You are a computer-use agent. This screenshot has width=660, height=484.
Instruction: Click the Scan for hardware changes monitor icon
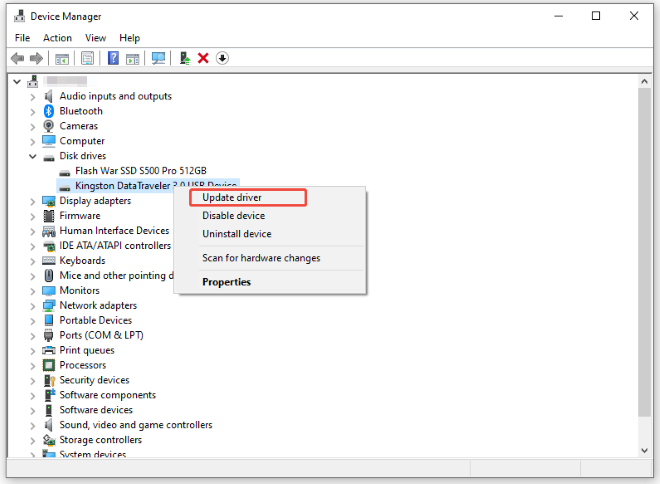point(158,58)
